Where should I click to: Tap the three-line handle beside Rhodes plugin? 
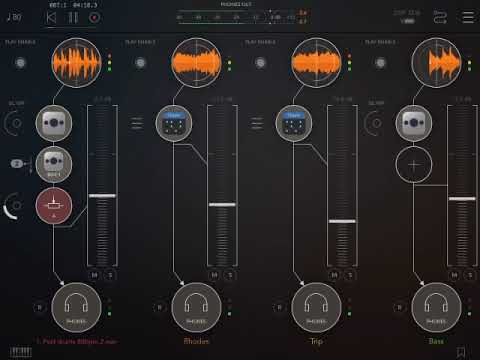pos(137,123)
